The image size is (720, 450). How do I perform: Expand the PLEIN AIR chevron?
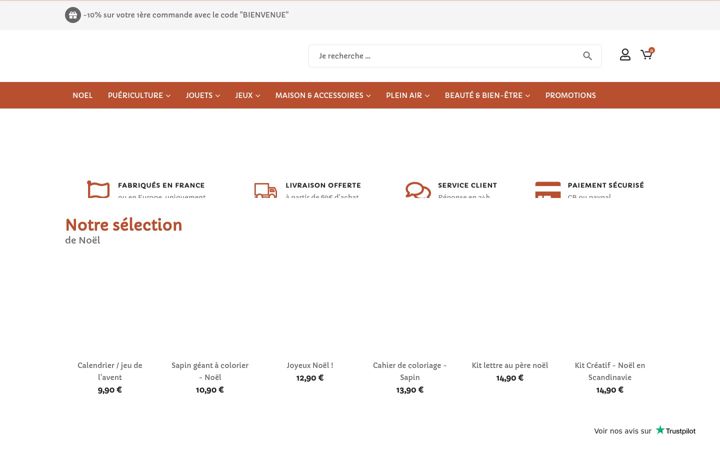pyautogui.click(x=427, y=96)
